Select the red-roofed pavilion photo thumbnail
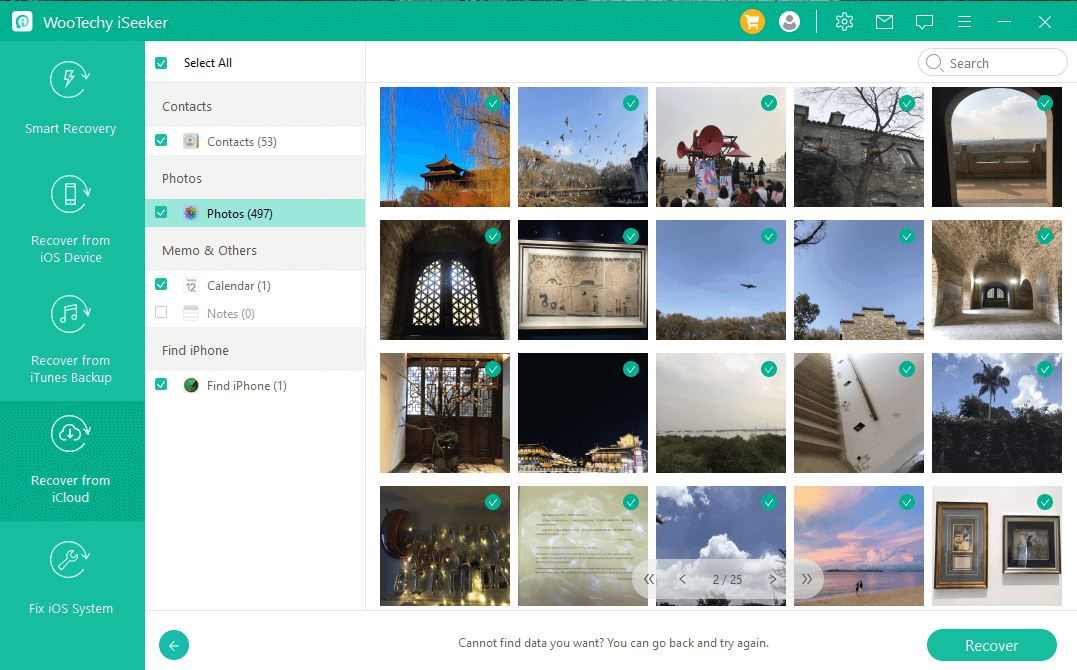Image resolution: width=1077 pixels, height=670 pixels. click(444, 147)
